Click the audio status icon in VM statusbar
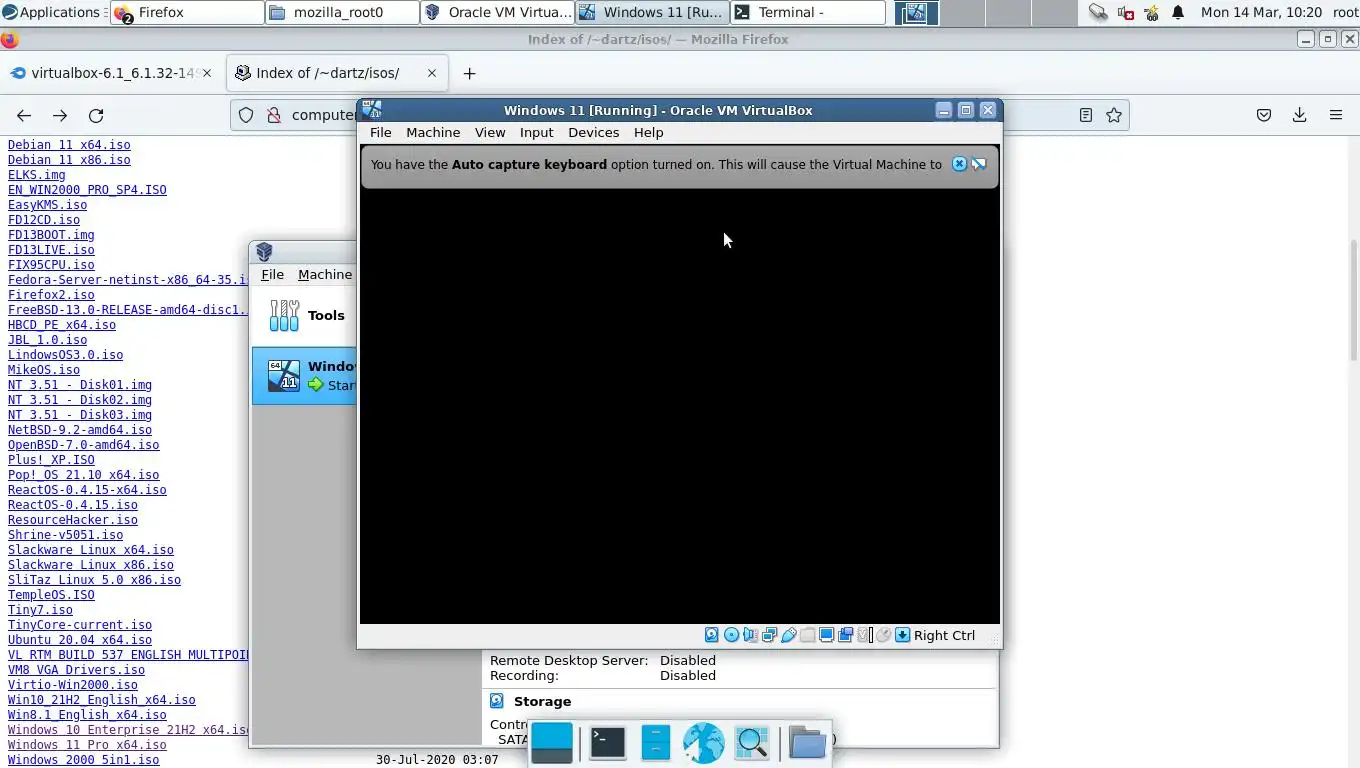Screen dimensions: 1360x768 [x=750, y=635]
